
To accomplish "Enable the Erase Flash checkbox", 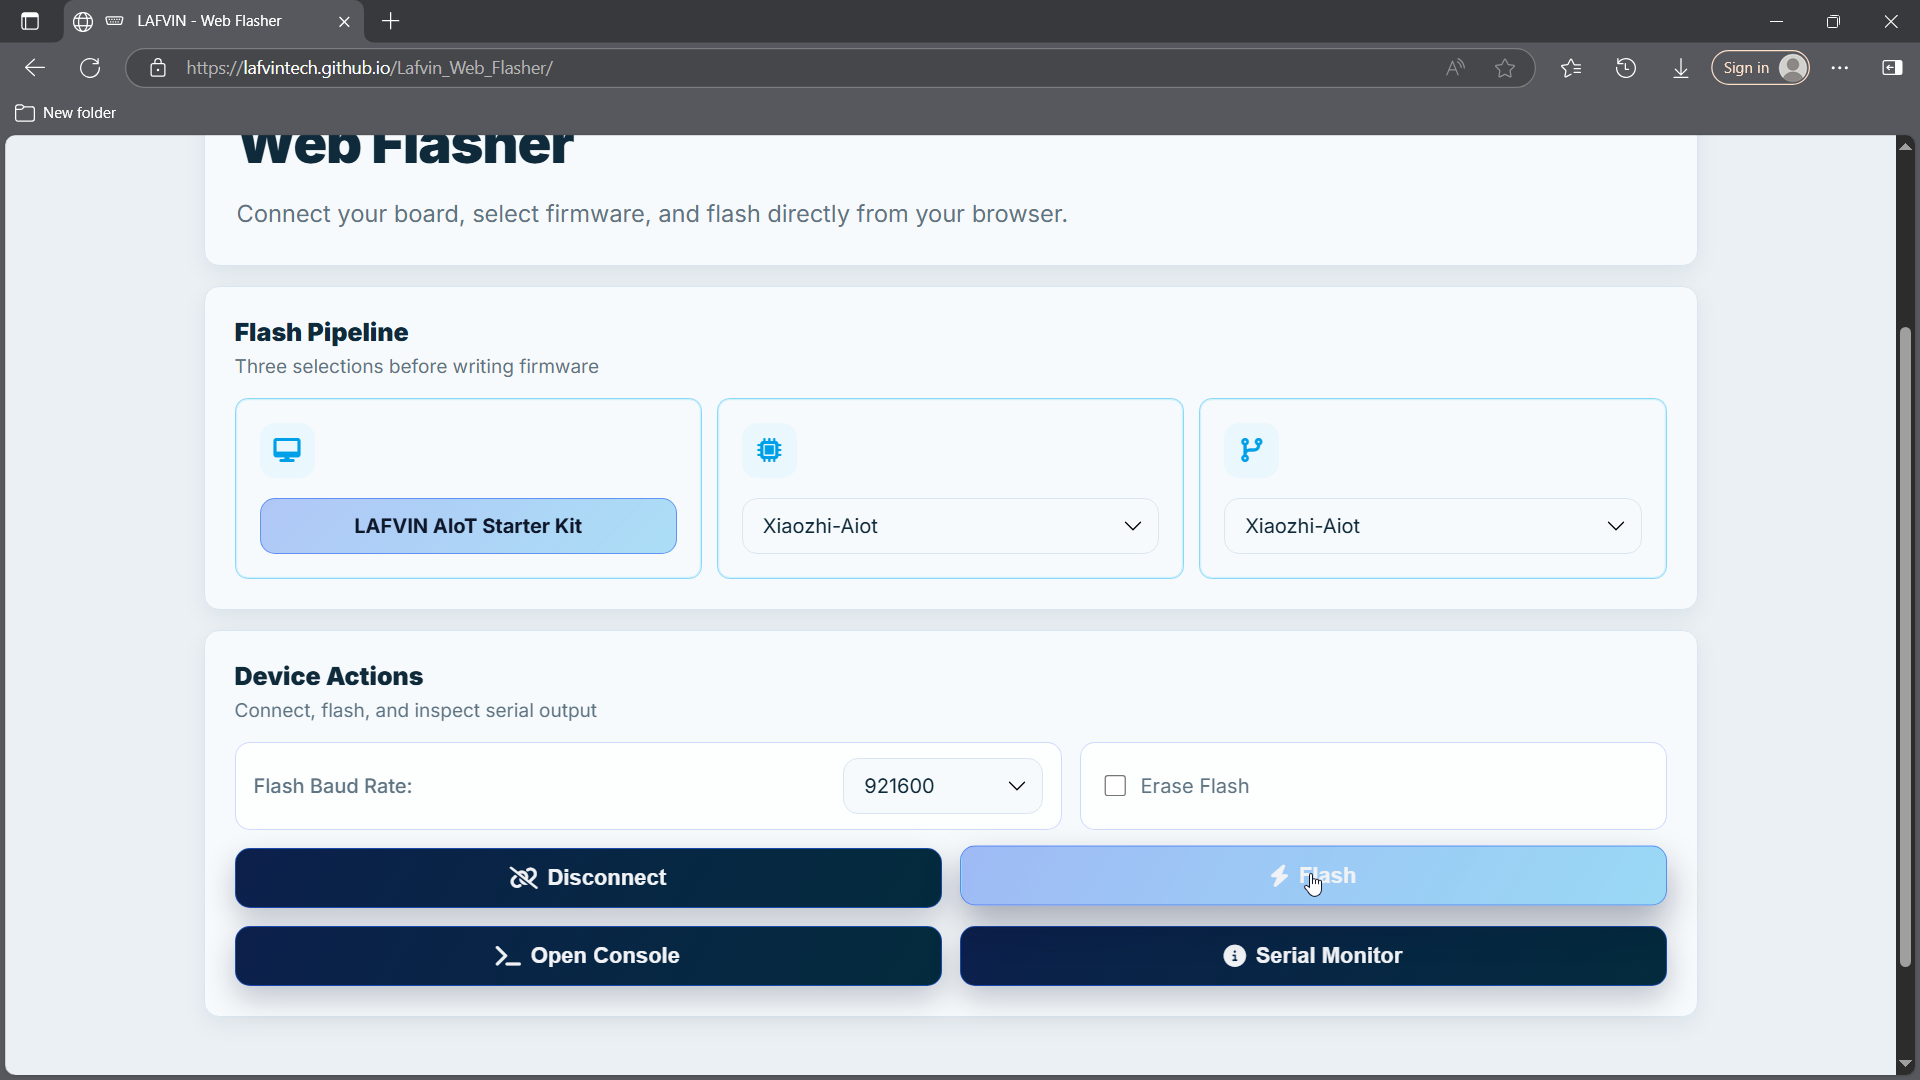I will pyautogui.click(x=1115, y=786).
